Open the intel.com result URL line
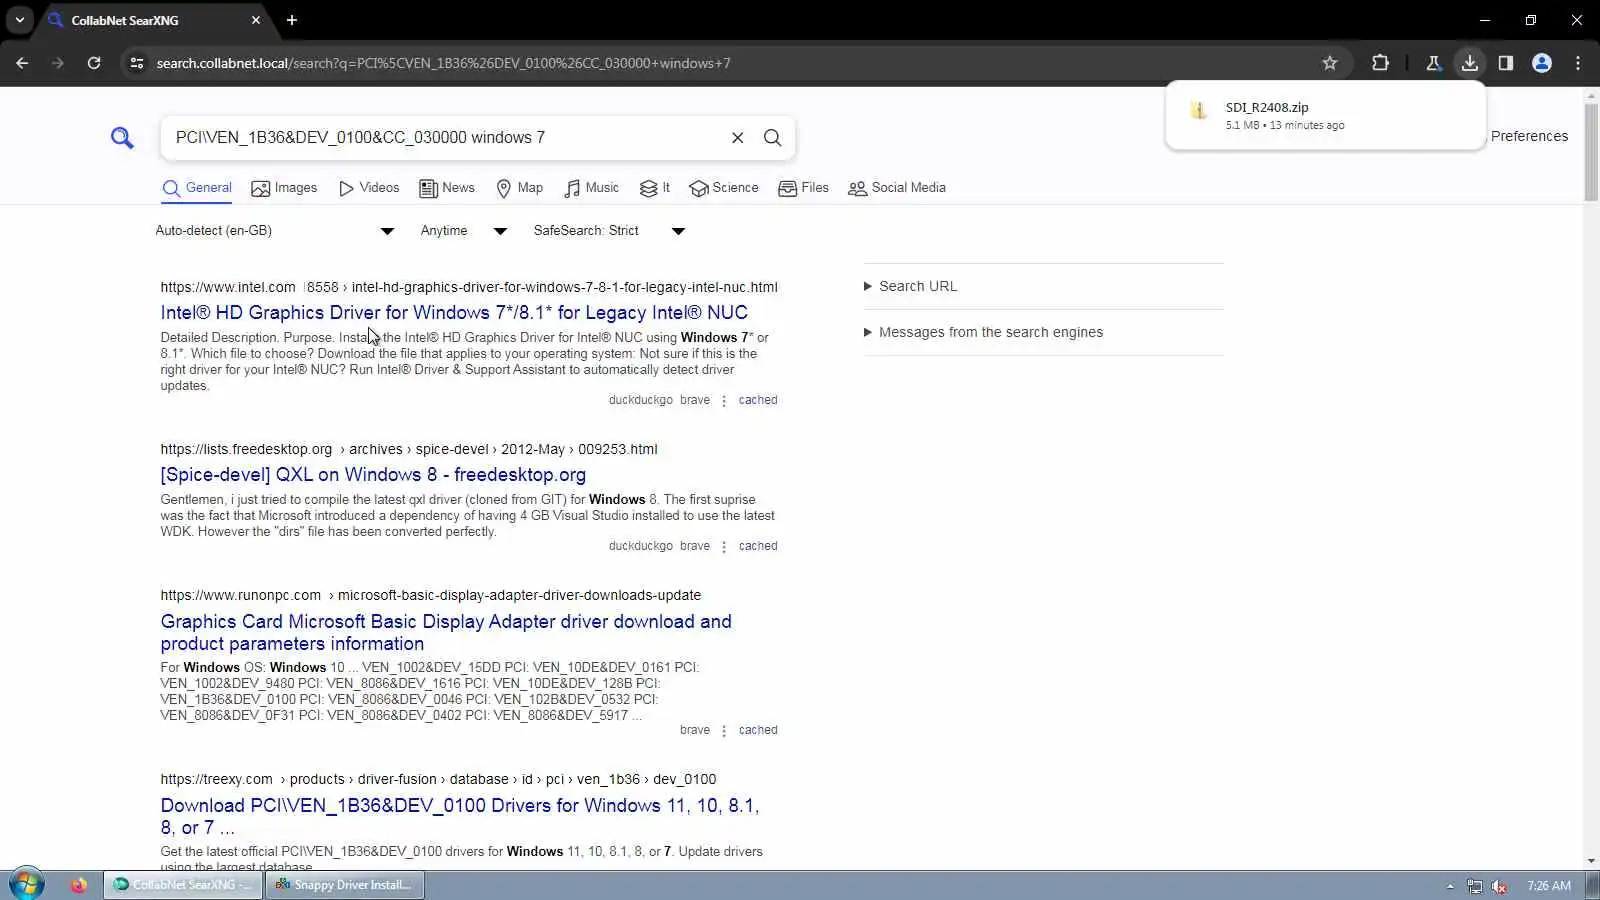This screenshot has width=1600, height=900. [x=469, y=287]
